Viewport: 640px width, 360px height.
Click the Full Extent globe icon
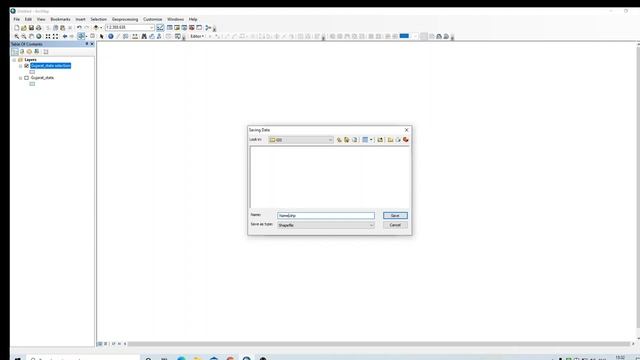39,36
